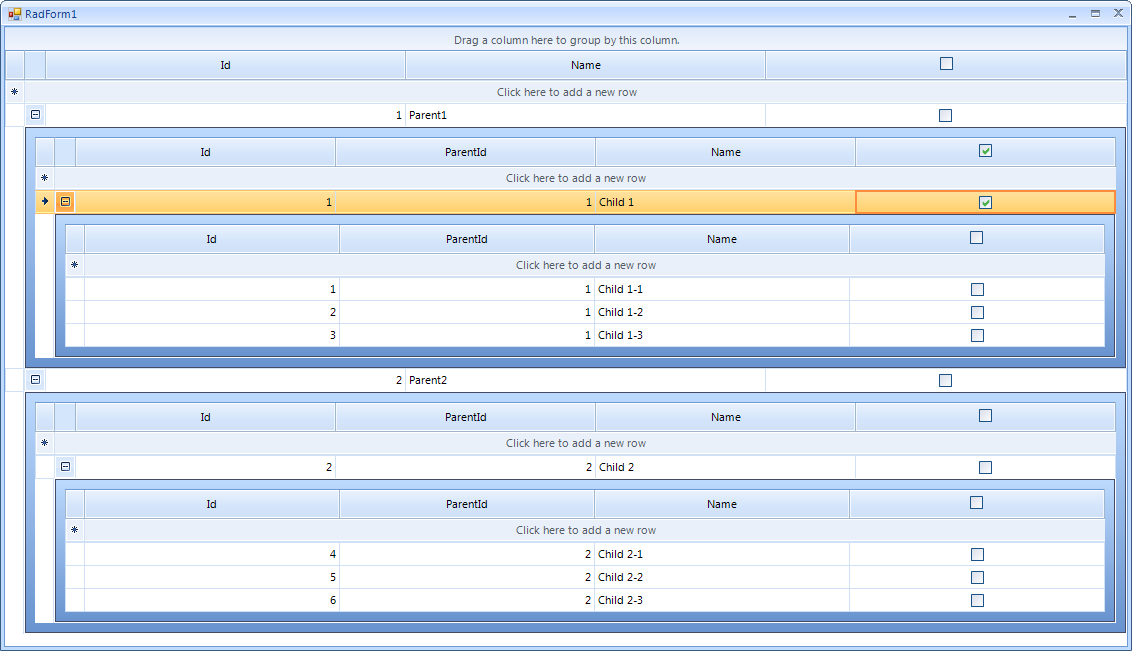Click the new-row asterisk in Child 1's nested grid
This screenshot has width=1132, height=651.
(74, 265)
